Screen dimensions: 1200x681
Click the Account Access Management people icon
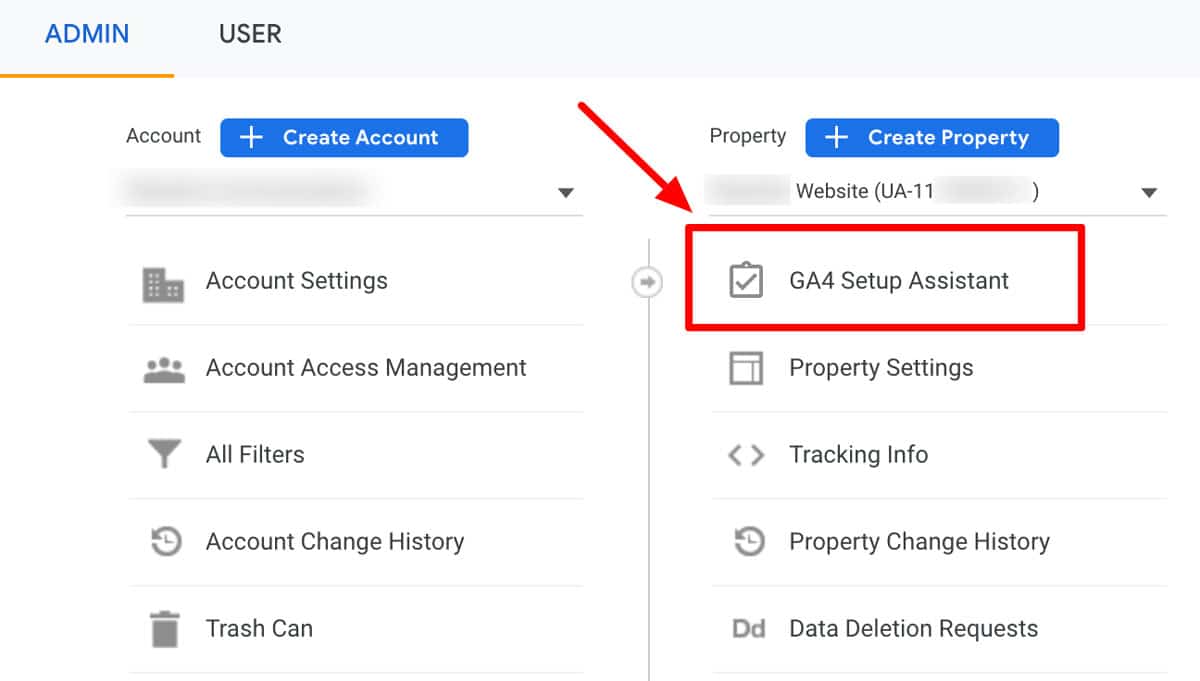click(x=163, y=369)
